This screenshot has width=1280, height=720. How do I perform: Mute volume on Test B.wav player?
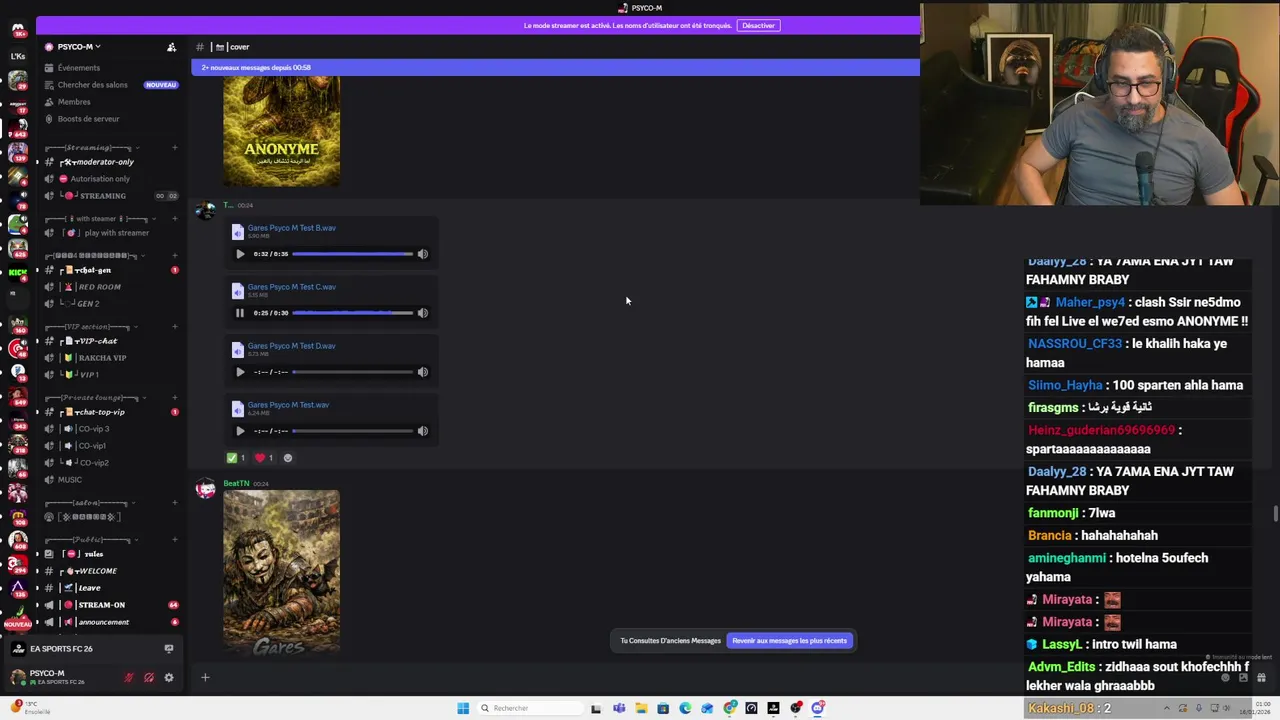[422, 254]
